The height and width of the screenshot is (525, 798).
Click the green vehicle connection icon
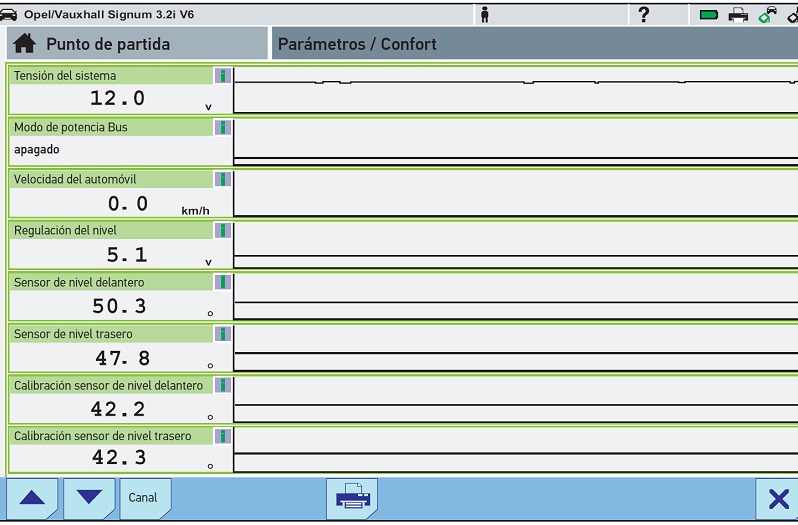coord(767,14)
